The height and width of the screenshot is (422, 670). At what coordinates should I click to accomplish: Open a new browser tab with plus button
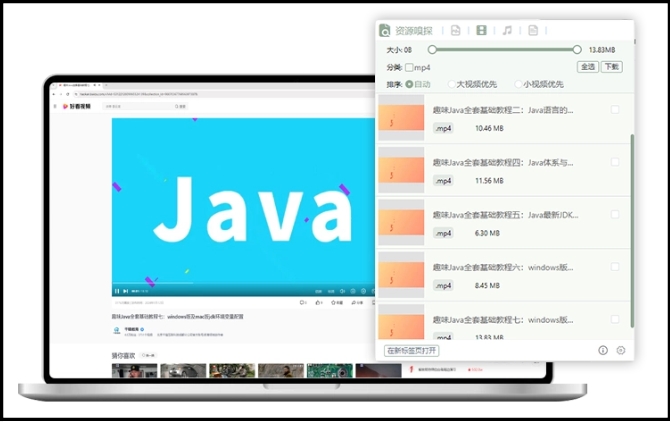(x=106, y=85)
